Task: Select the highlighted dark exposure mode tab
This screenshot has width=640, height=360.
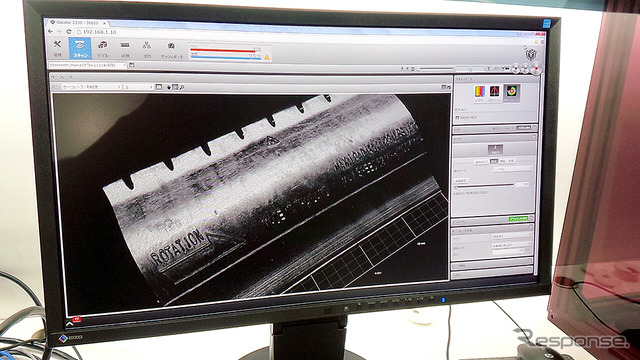Action: click(x=494, y=162)
